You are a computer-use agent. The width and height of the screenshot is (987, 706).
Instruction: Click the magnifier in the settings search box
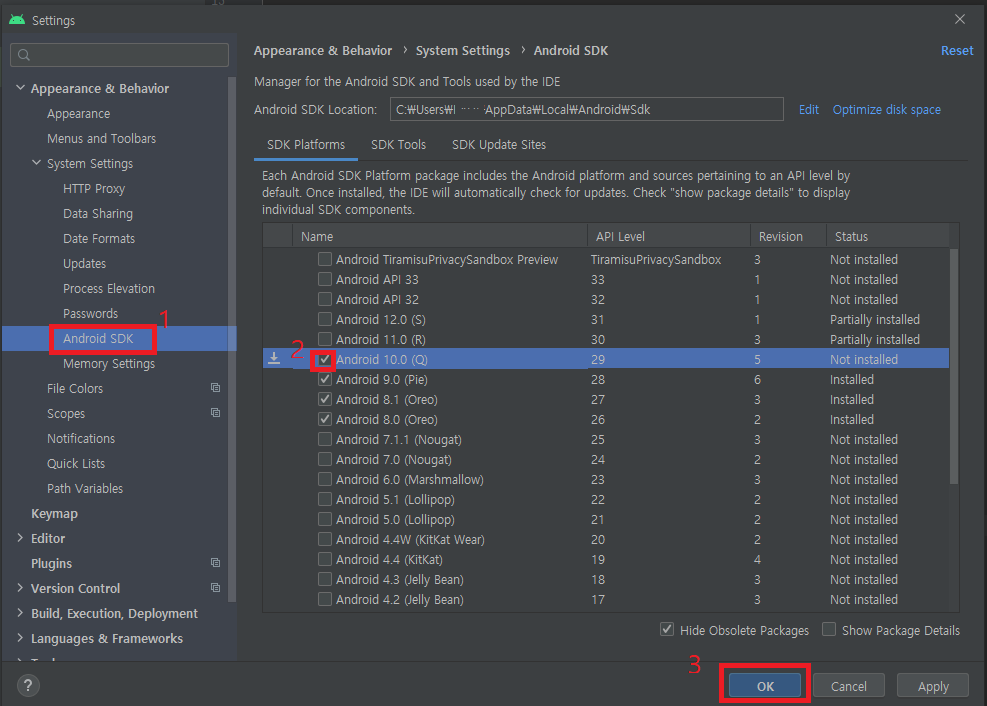coord(24,54)
